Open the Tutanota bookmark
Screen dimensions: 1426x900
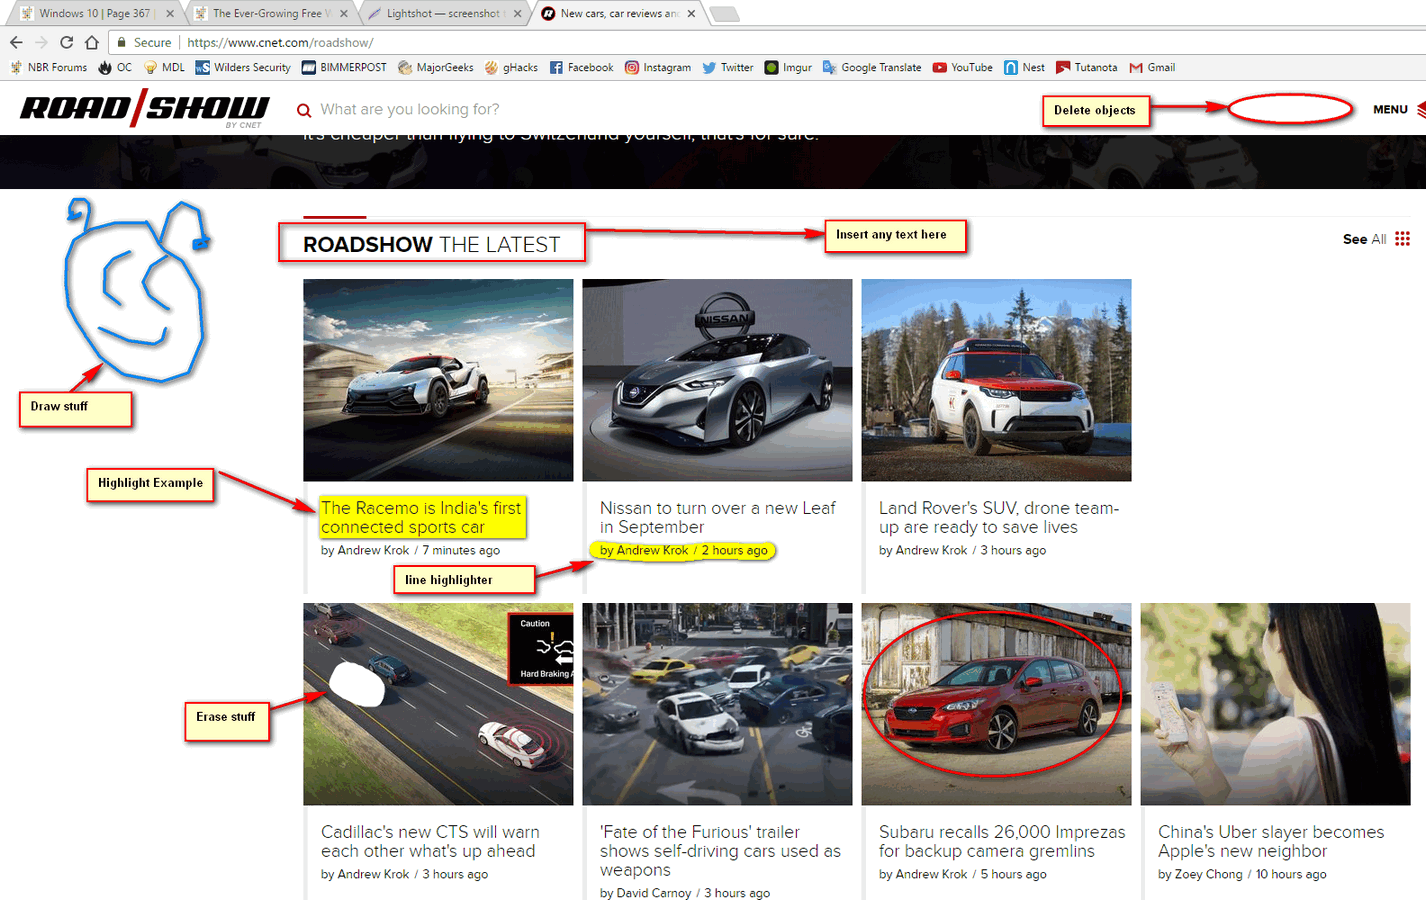click(1087, 68)
